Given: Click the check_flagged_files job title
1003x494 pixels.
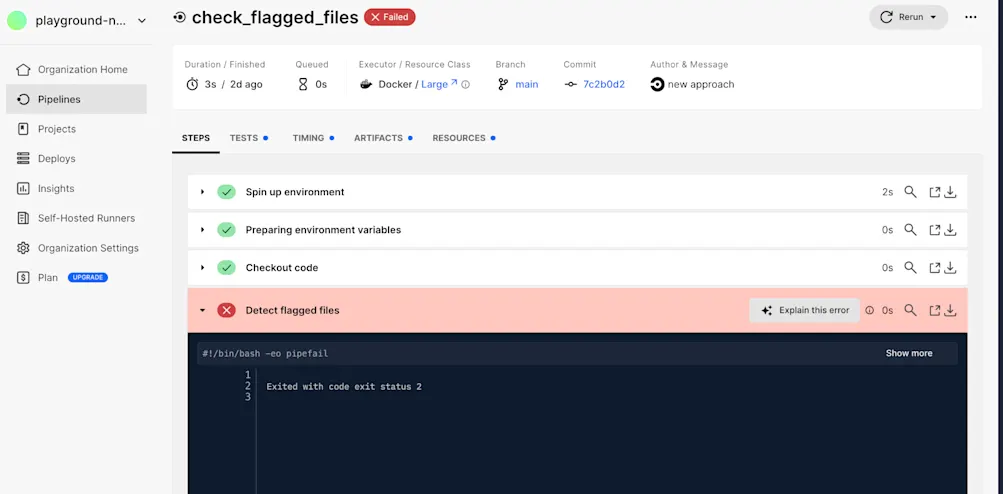Looking at the screenshot, I should click(x=275, y=17).
